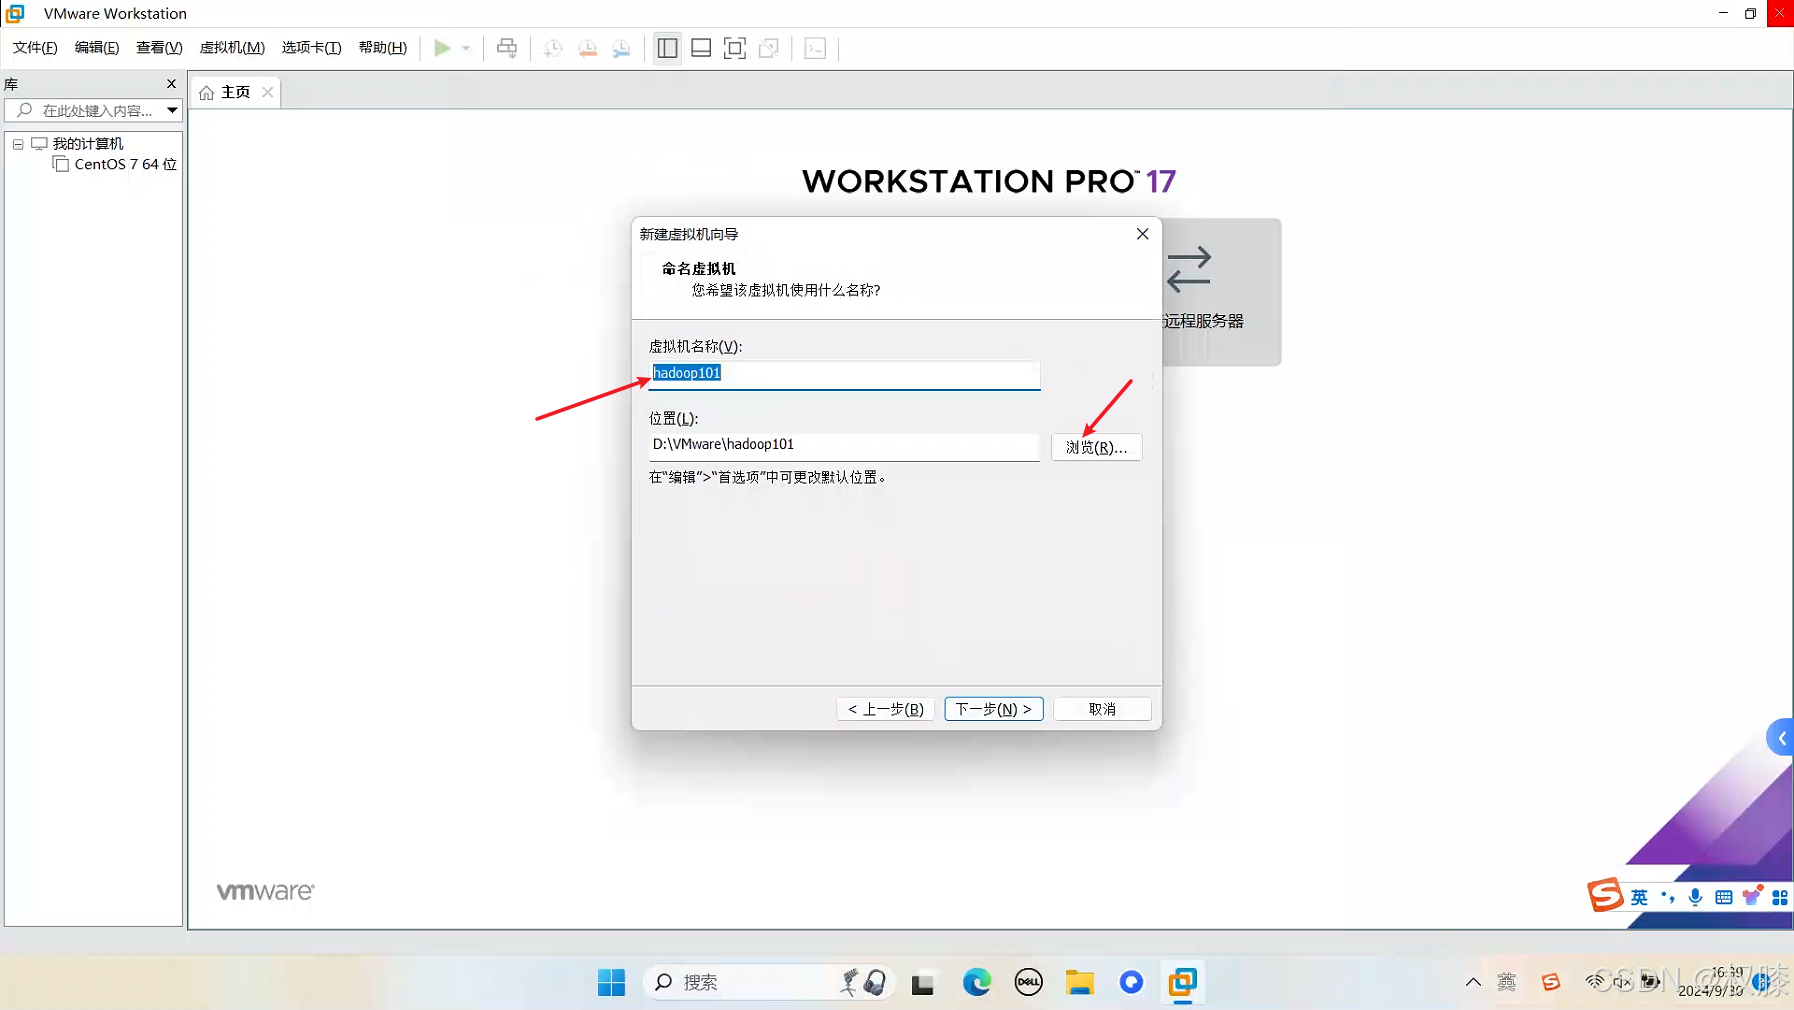Close the 新建虚拟机向导 dialog
This screenshot has height=1010, width=1794.
pyautogui.click(x=1142, y=234)
